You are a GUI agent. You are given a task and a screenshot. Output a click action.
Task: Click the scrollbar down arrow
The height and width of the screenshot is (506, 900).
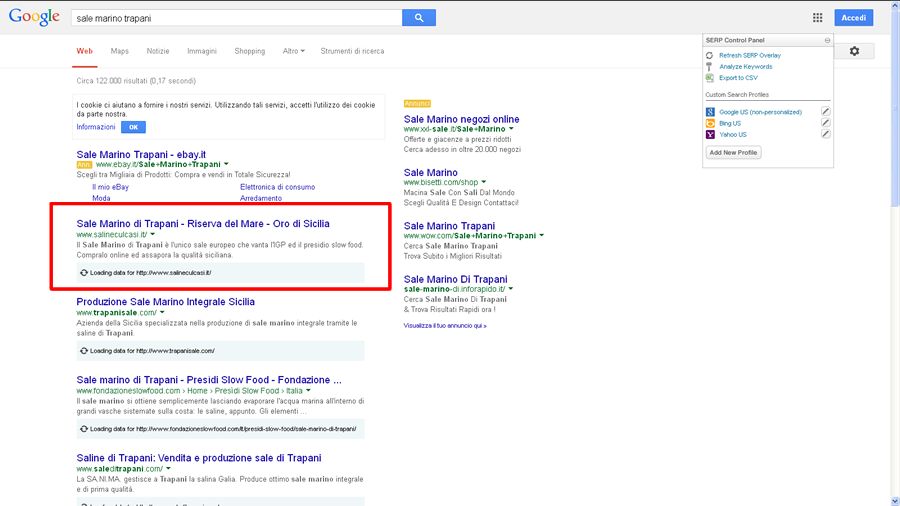[895, 501]
